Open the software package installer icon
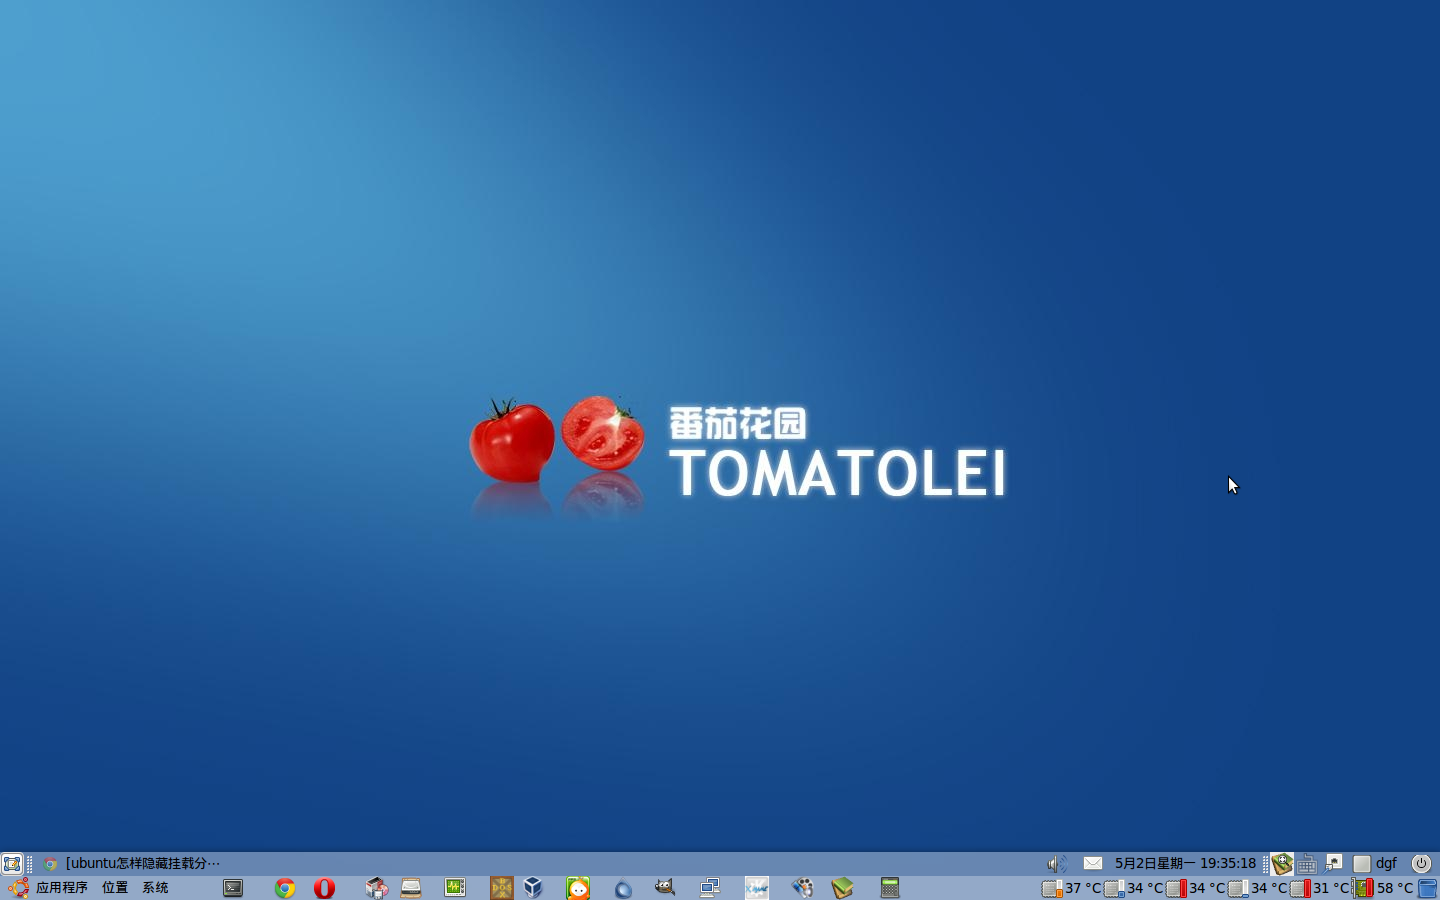 pyautogui.click(x=376, y=888)
